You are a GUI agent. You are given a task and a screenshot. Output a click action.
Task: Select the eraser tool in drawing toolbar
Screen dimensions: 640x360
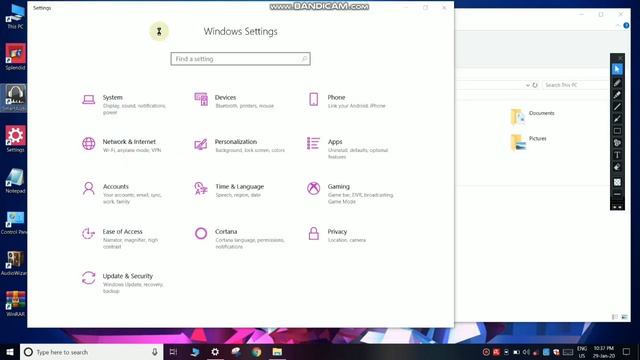pyautogui.click(x=617, y=167)
